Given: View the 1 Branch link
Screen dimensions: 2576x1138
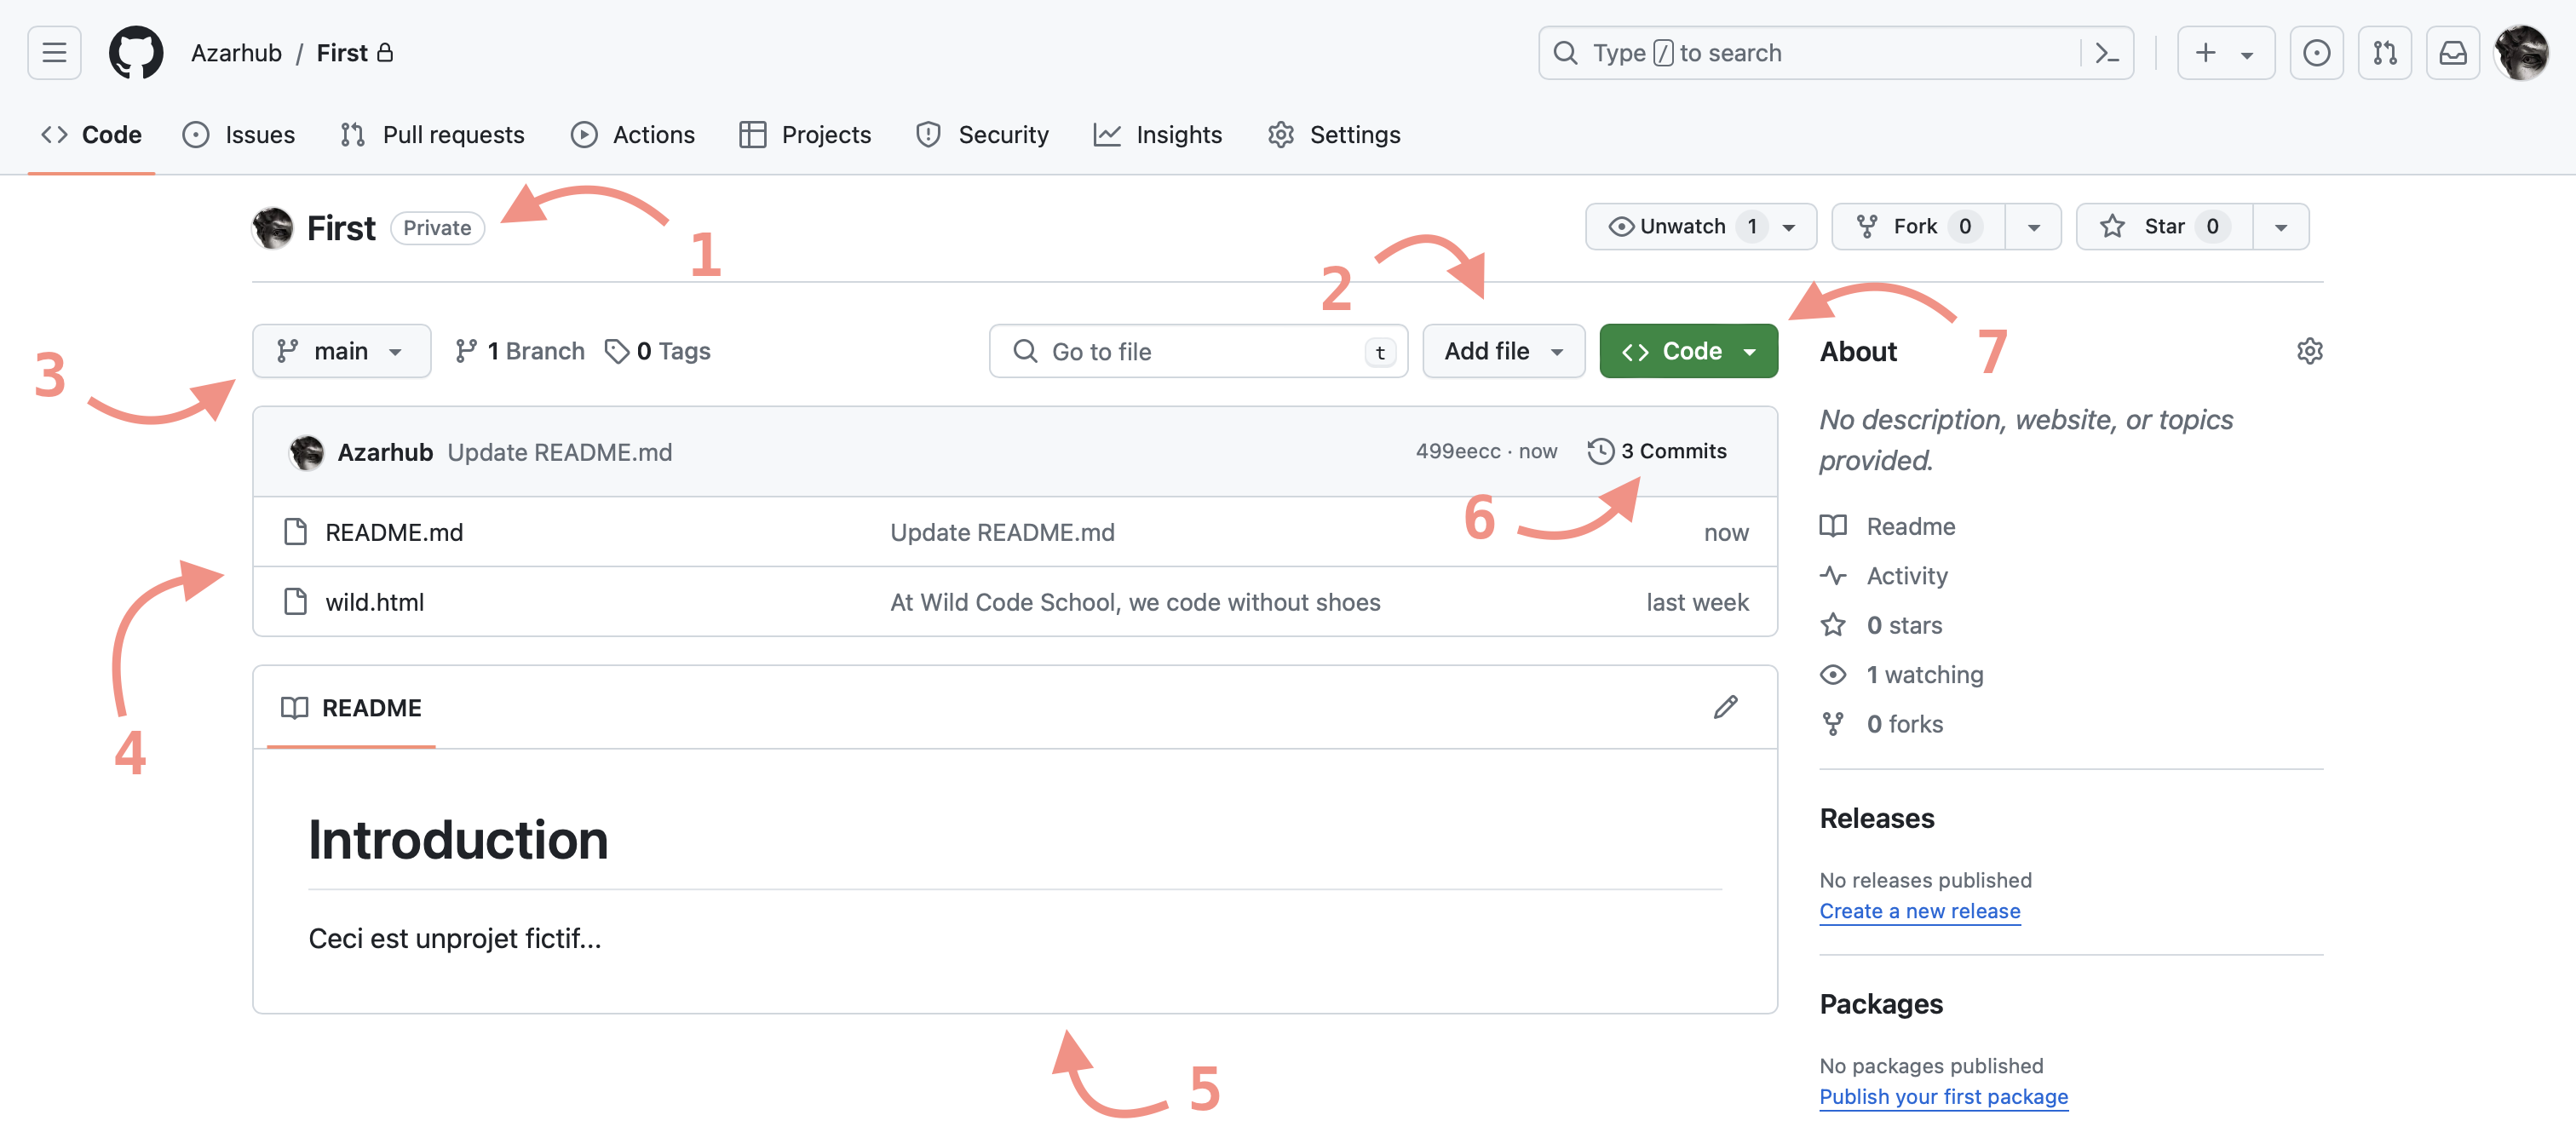Looking at the screenshot, I should point(519,351).
